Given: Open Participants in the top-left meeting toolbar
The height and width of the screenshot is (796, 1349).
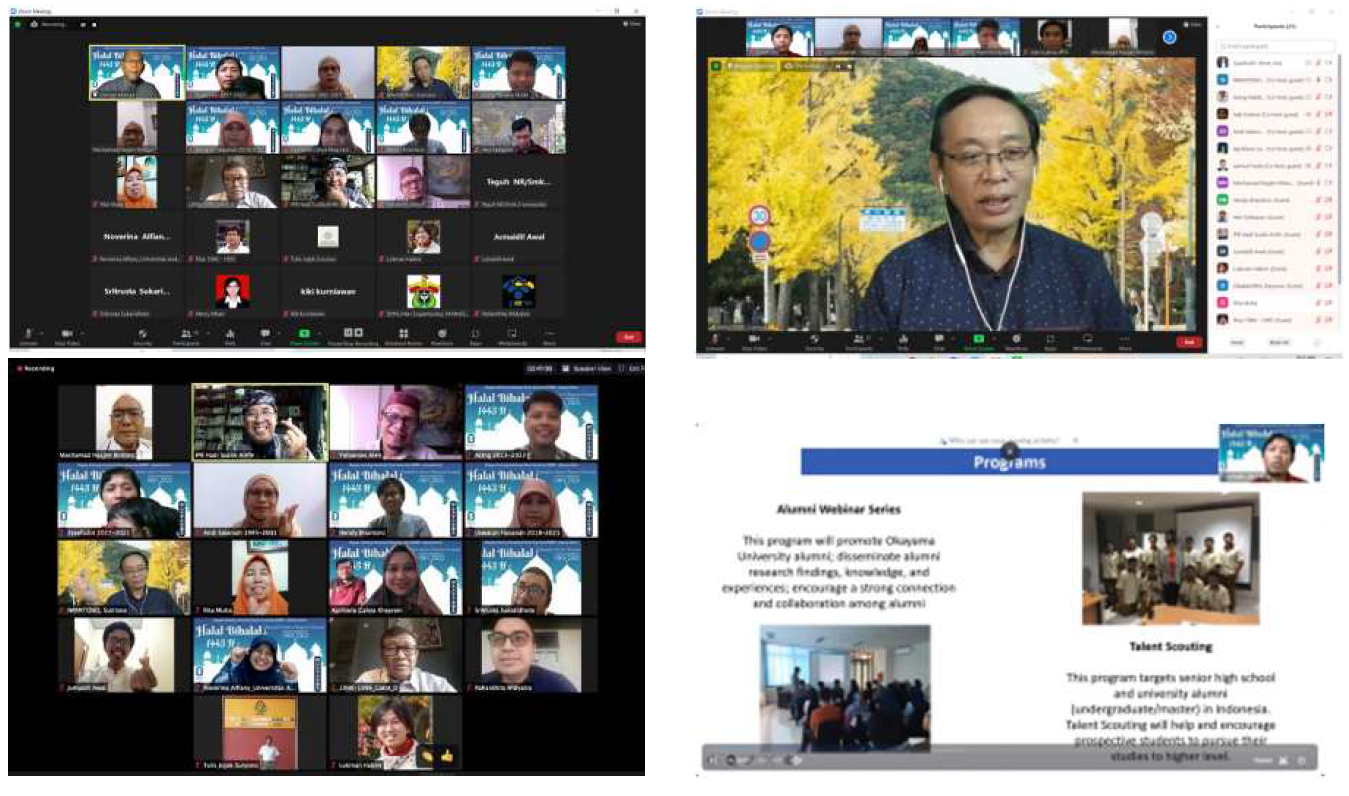Looking at the screenshot, I should point(187,335).
